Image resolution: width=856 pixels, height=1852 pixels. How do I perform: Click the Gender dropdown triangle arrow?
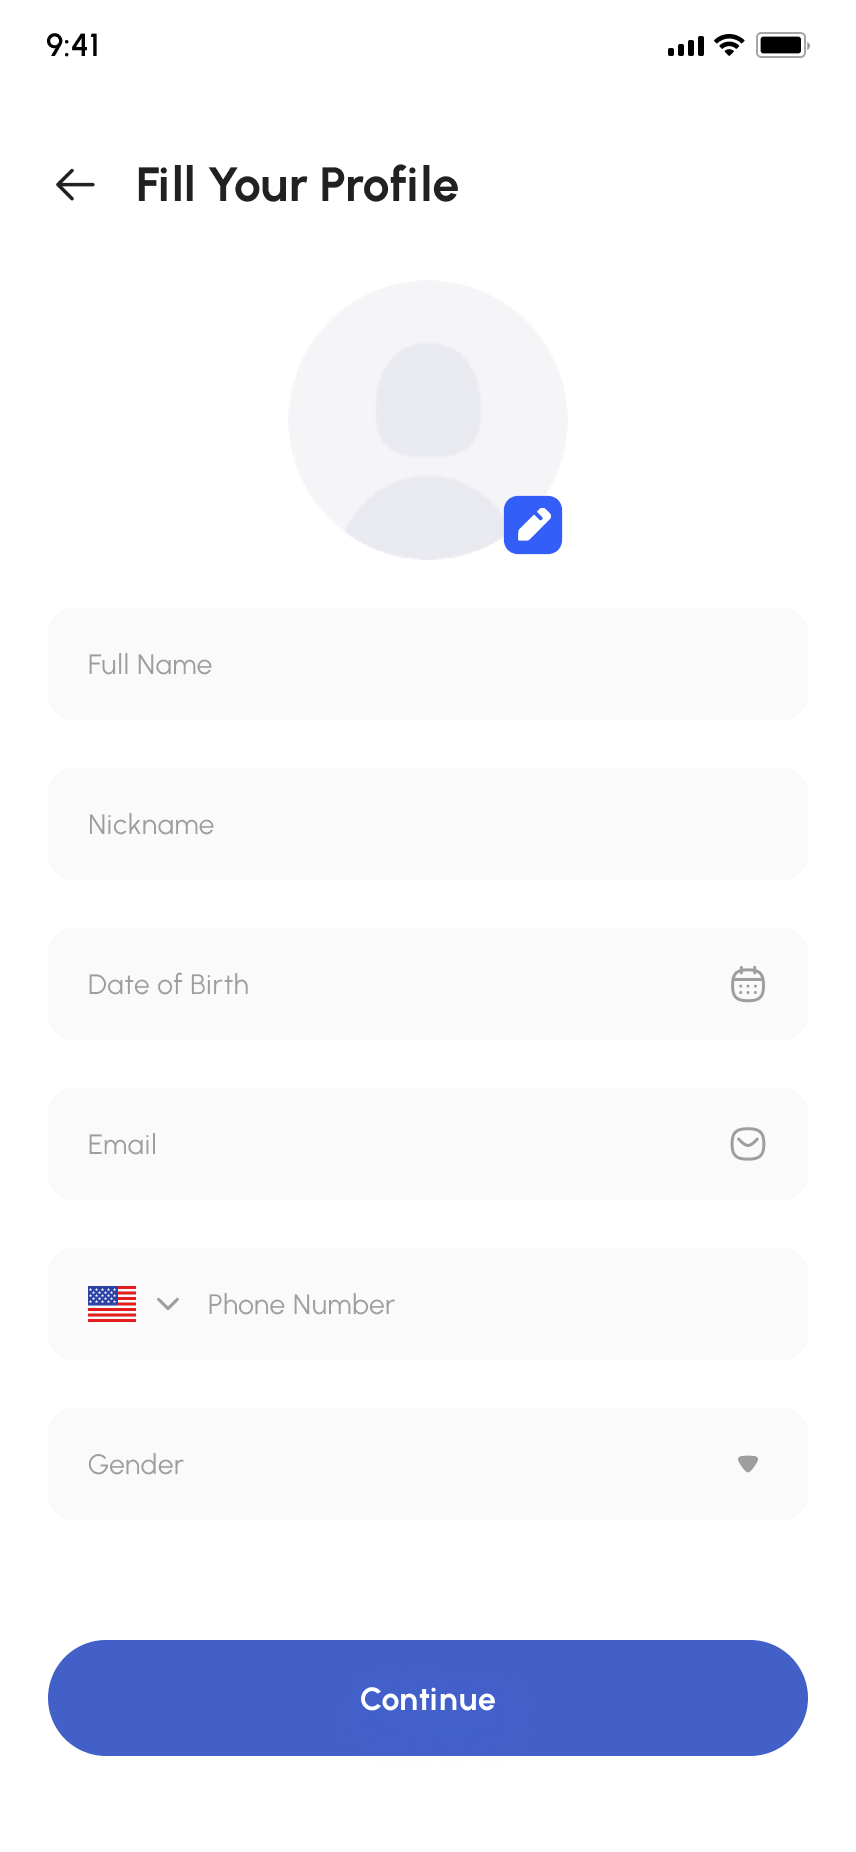pyautogui.click(x=748, y=1464)
